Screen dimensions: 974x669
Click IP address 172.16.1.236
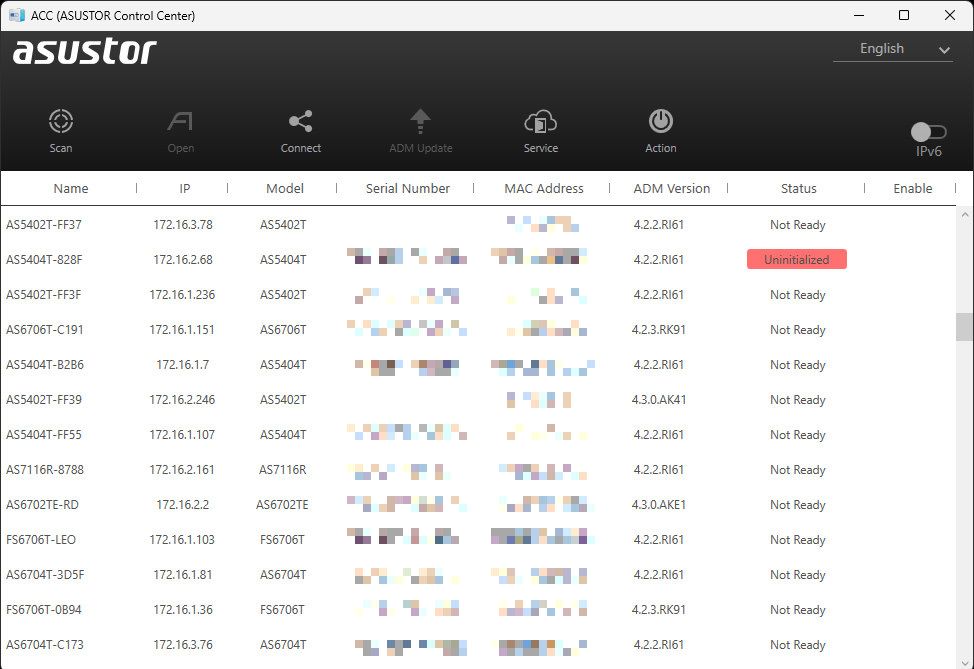pos(182,294)
